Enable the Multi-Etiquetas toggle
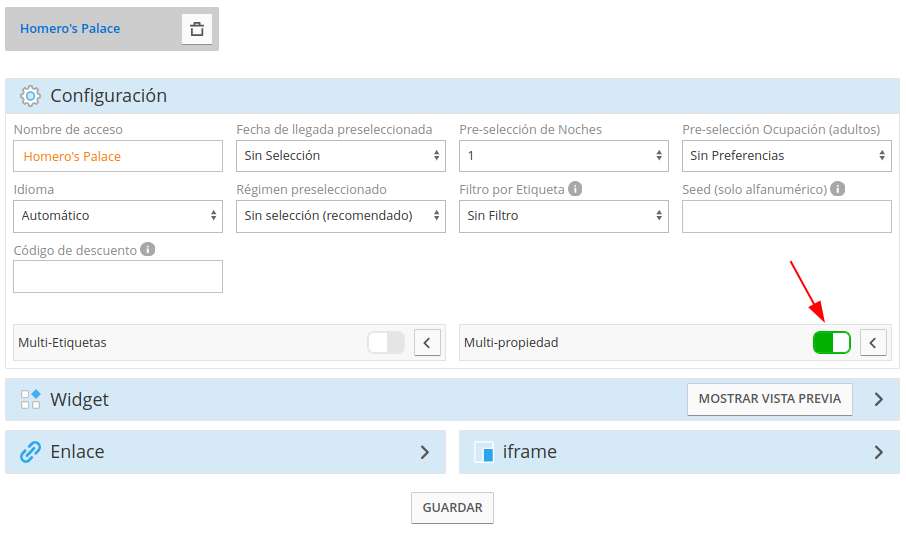906x535 pixels. [386, 343]
